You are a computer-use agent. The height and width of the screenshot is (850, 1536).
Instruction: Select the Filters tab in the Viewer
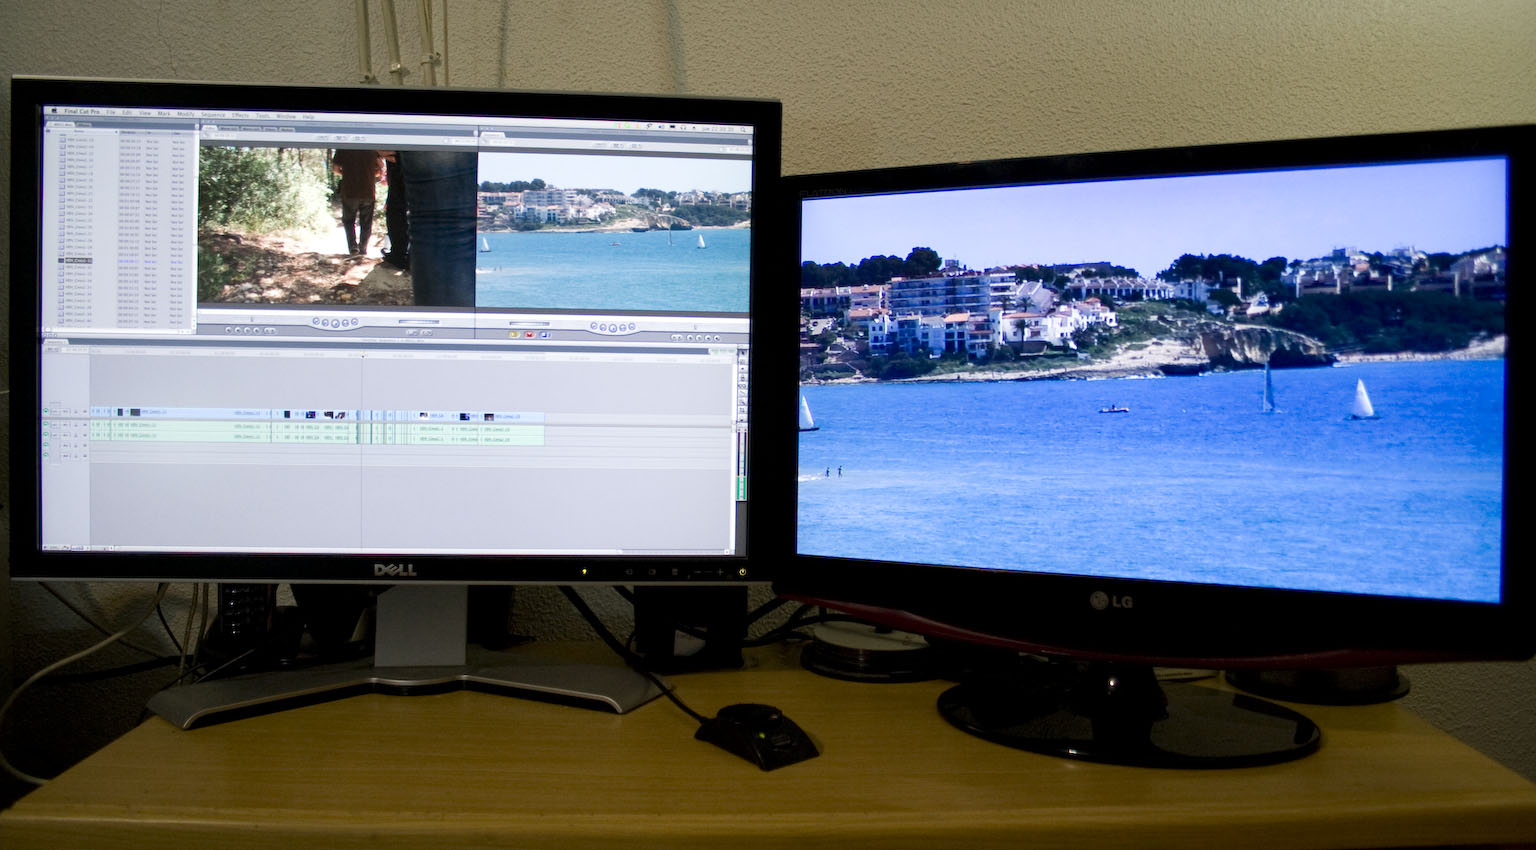point(271,129)
